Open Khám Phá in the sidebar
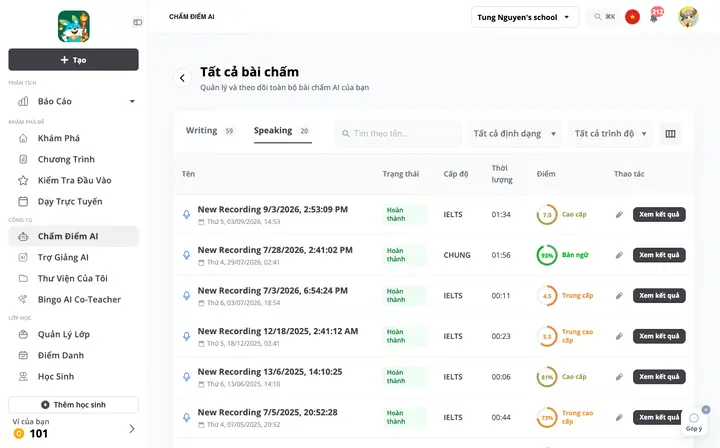 (73, 138)
